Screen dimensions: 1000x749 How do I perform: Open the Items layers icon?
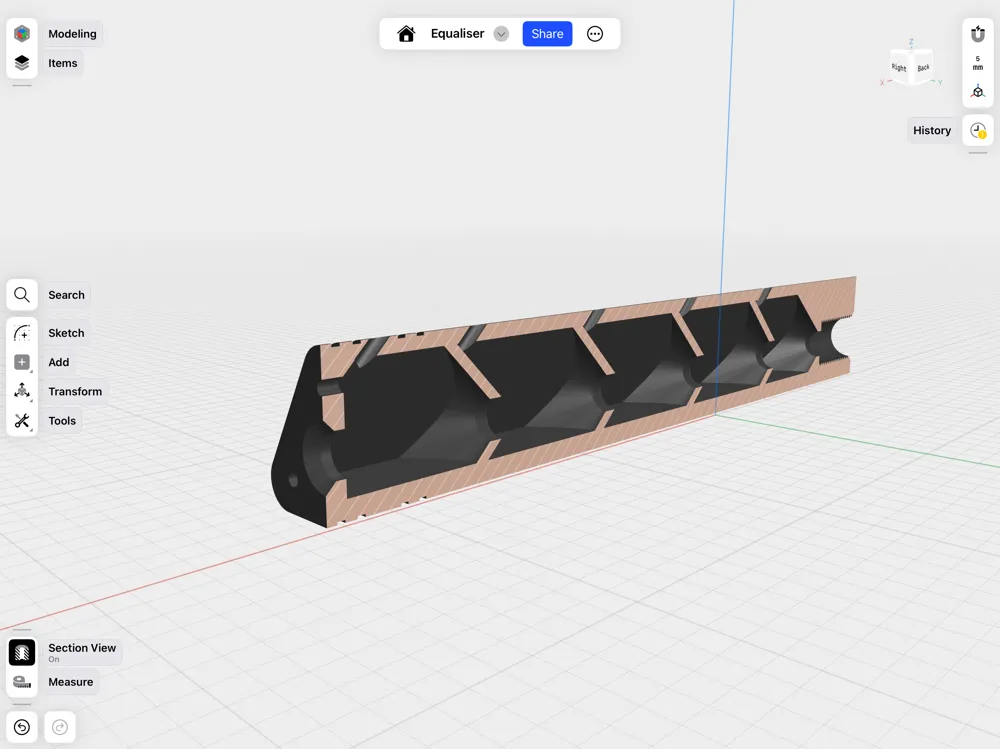(22, 63)
